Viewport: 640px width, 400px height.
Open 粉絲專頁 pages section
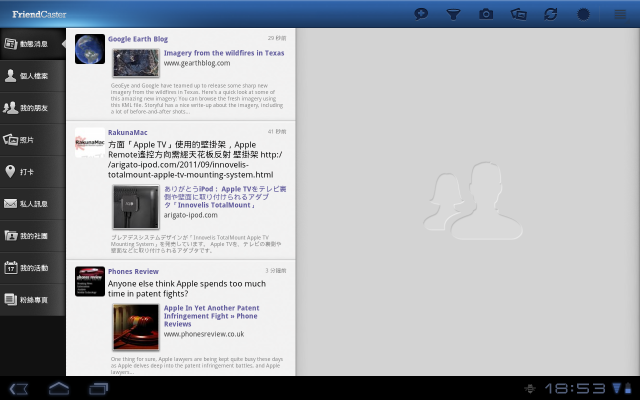[x=33, y=300]
